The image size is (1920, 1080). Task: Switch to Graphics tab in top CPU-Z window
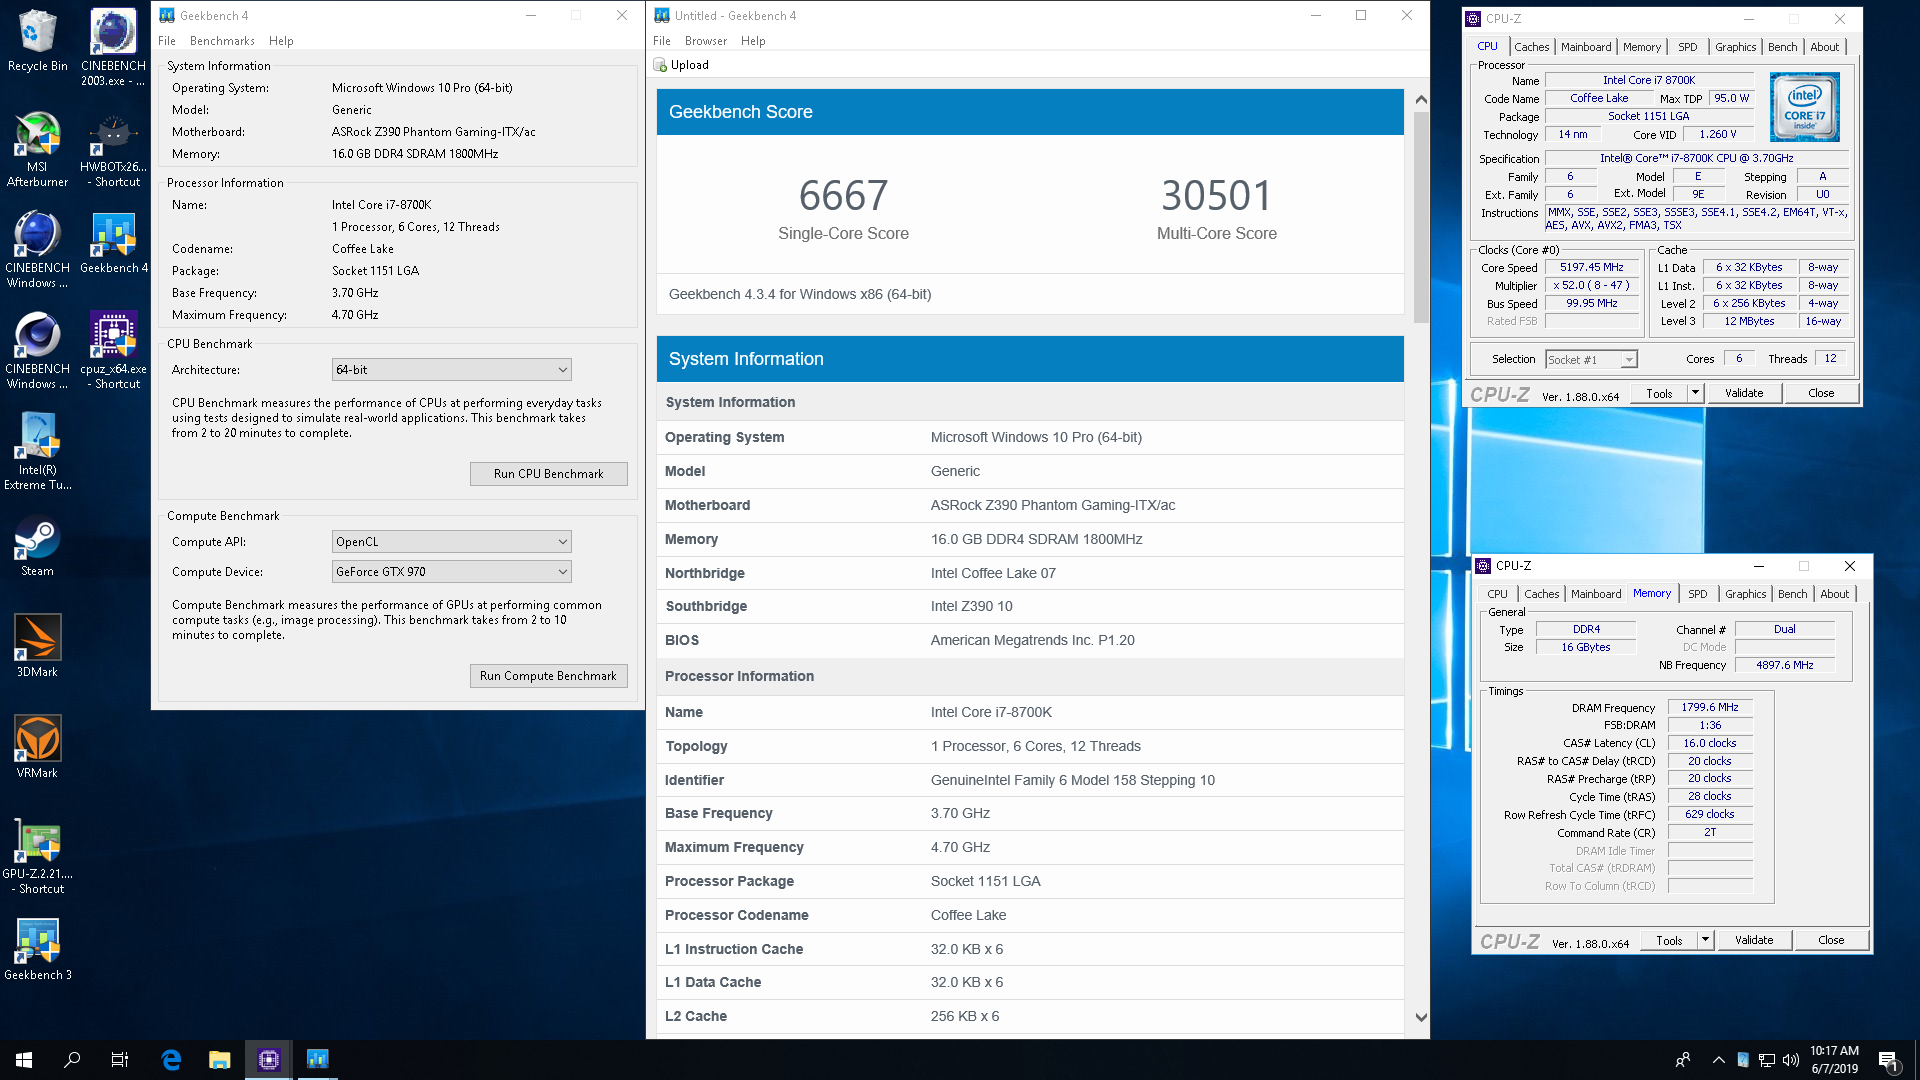(1735, 47)
